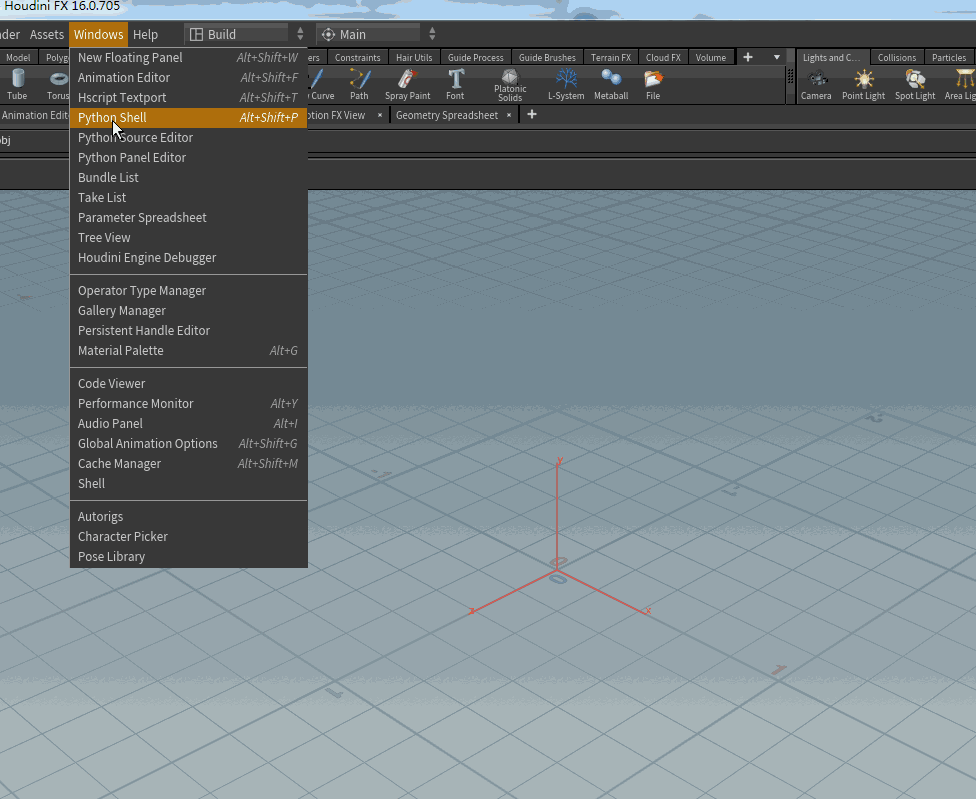This screenshot has height=799, width=976.
Task: Select the Platonic Solids tool
Action: click(x=510, y=85)
